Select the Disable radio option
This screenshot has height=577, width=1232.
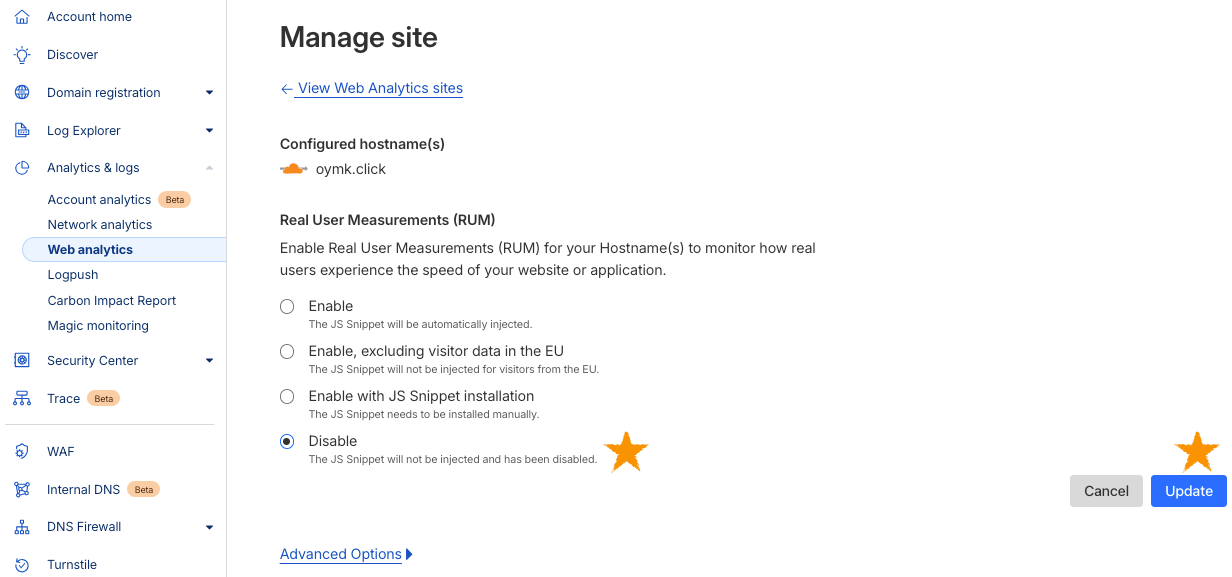(287, 441)
